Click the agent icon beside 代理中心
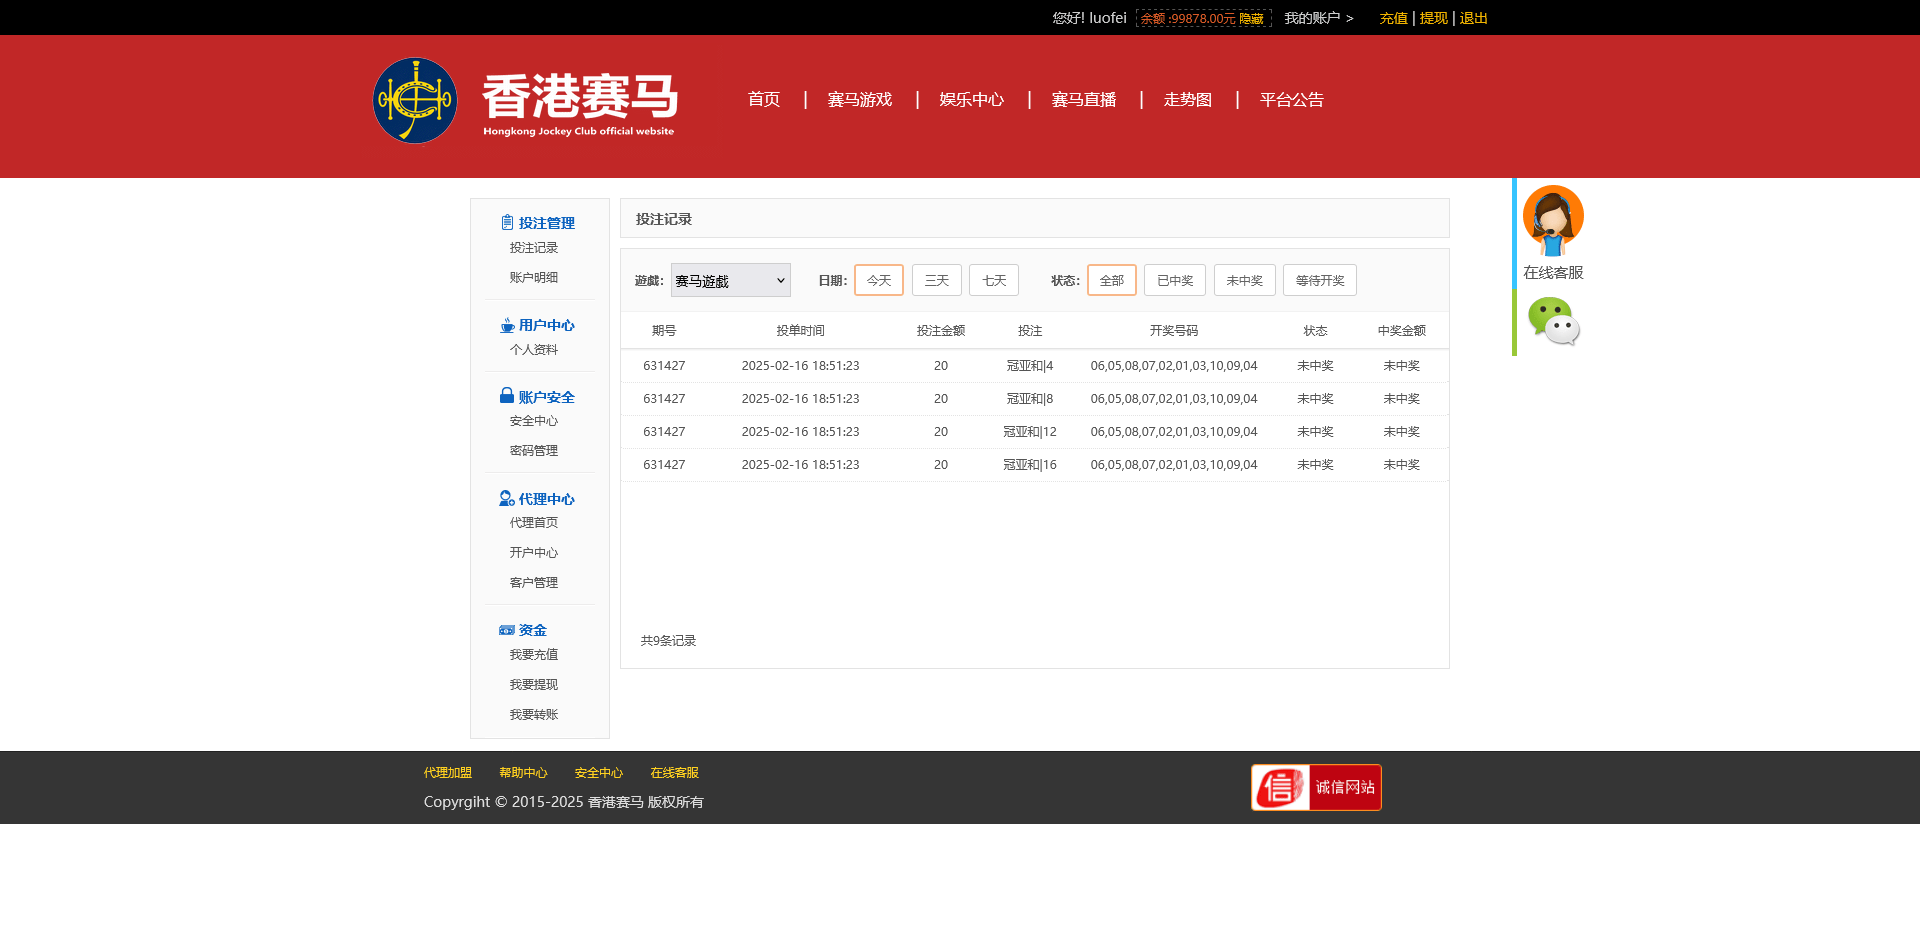This screenshot has height=947, width=1920. 507,498
